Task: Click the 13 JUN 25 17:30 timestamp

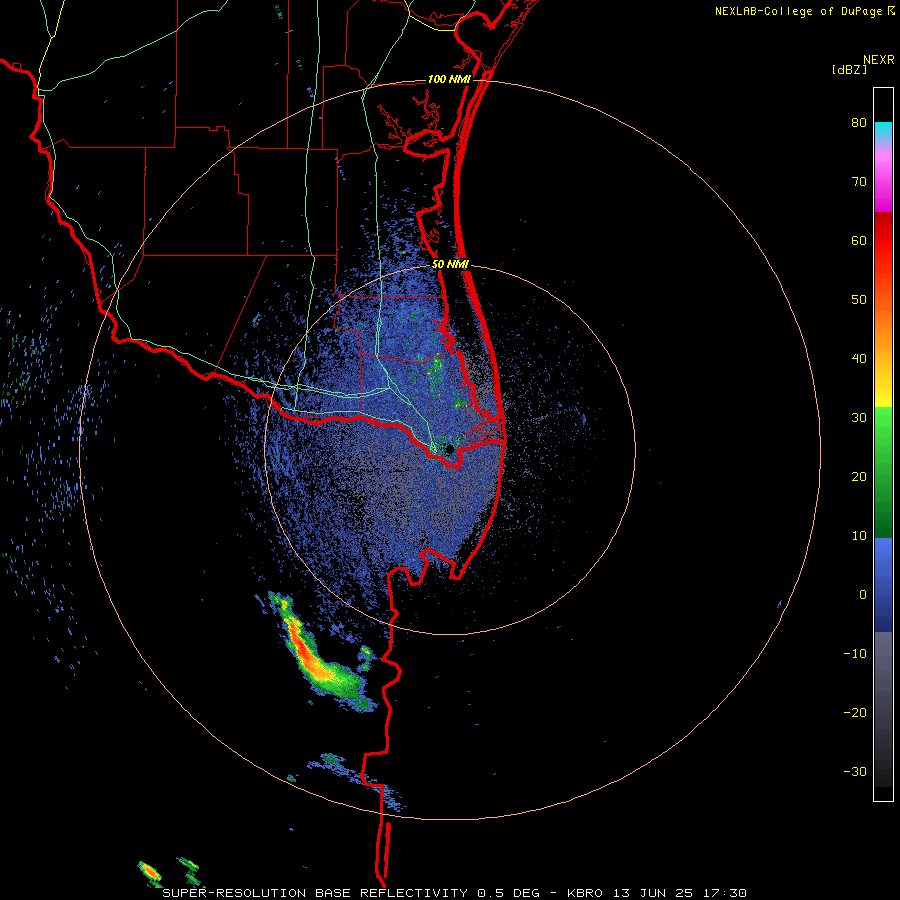Action: 680,893
